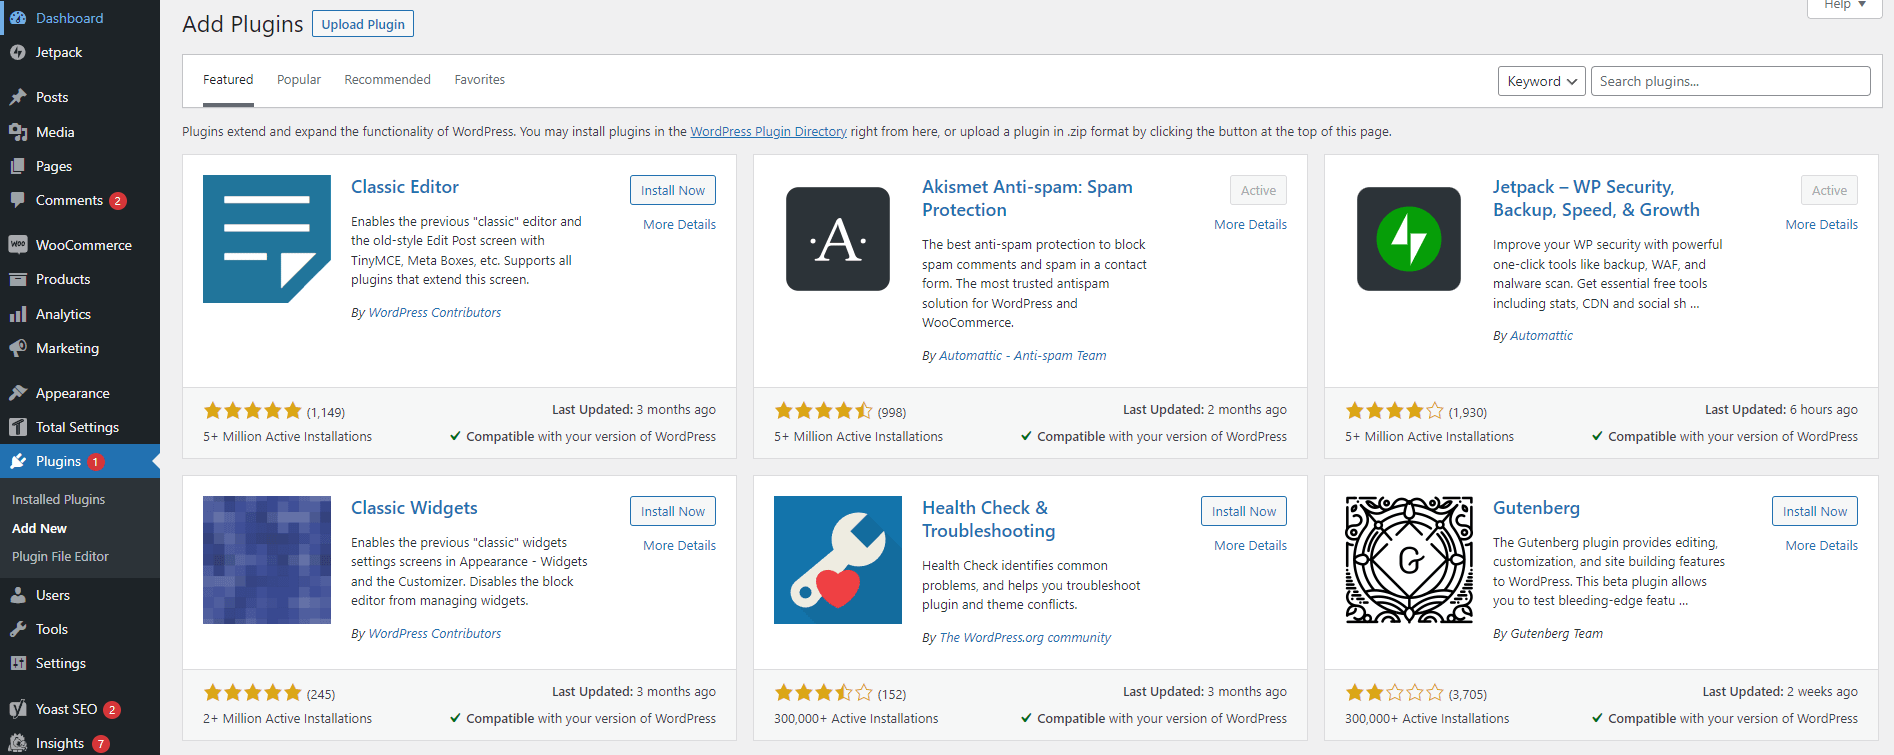Focus the Search plugins input field
This screenshot has width=1894, height=755.
click(1730, 81)
